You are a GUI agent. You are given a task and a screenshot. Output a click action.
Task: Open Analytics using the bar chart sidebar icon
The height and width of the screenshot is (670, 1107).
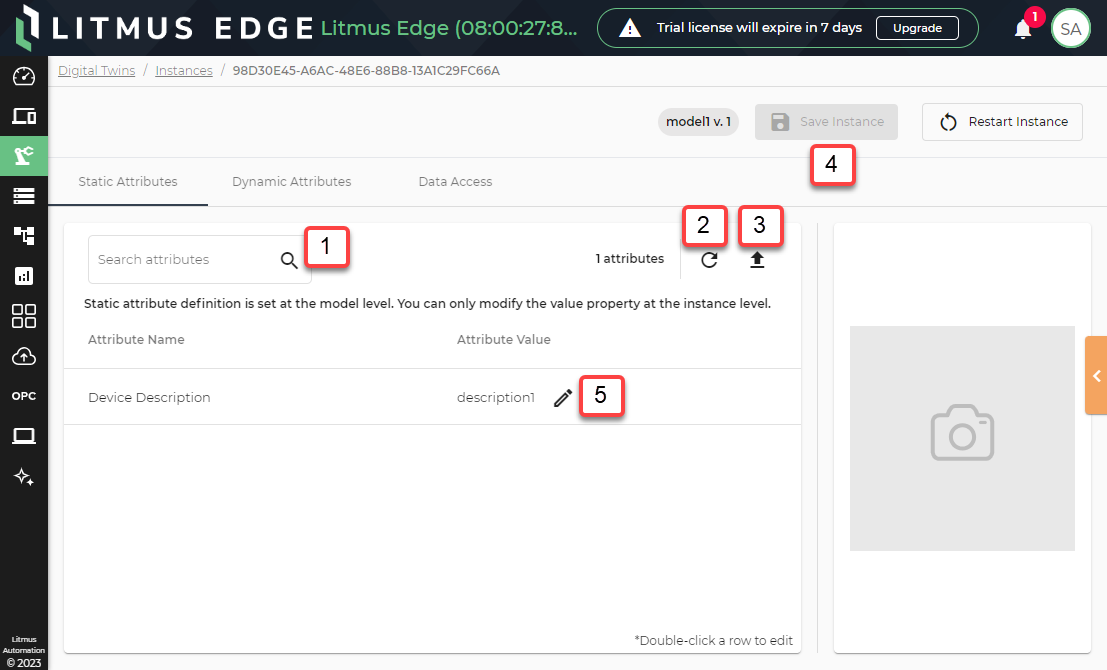point(24,276)
